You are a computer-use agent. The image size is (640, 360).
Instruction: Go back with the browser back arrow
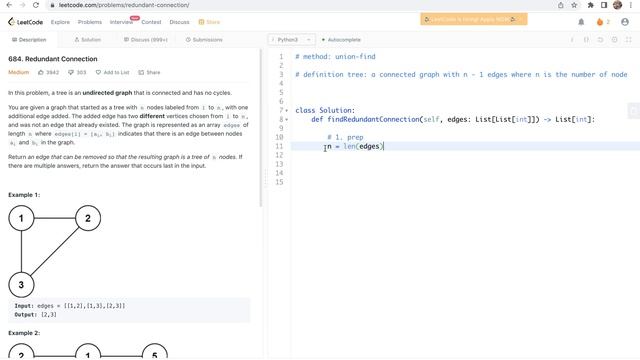(x=9, y=5)
